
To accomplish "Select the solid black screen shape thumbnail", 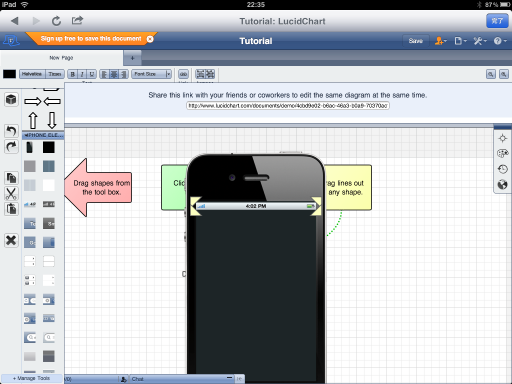I will pos(49,147).
